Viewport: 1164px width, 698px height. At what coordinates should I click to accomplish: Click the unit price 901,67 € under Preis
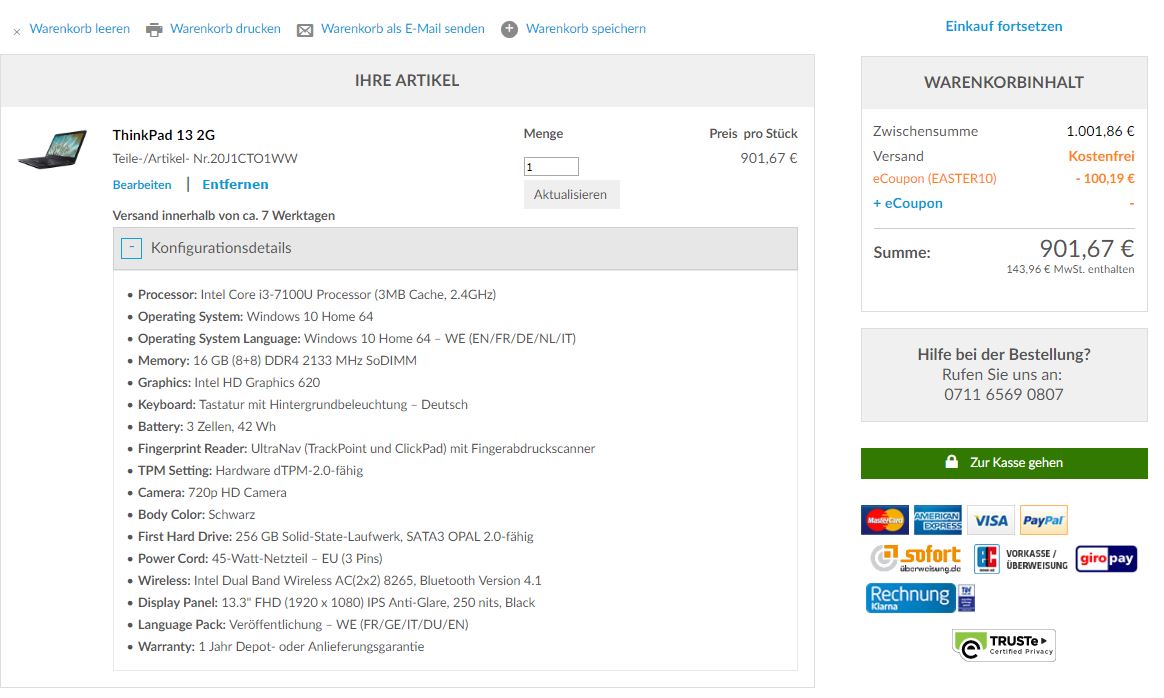pos(768,158)
